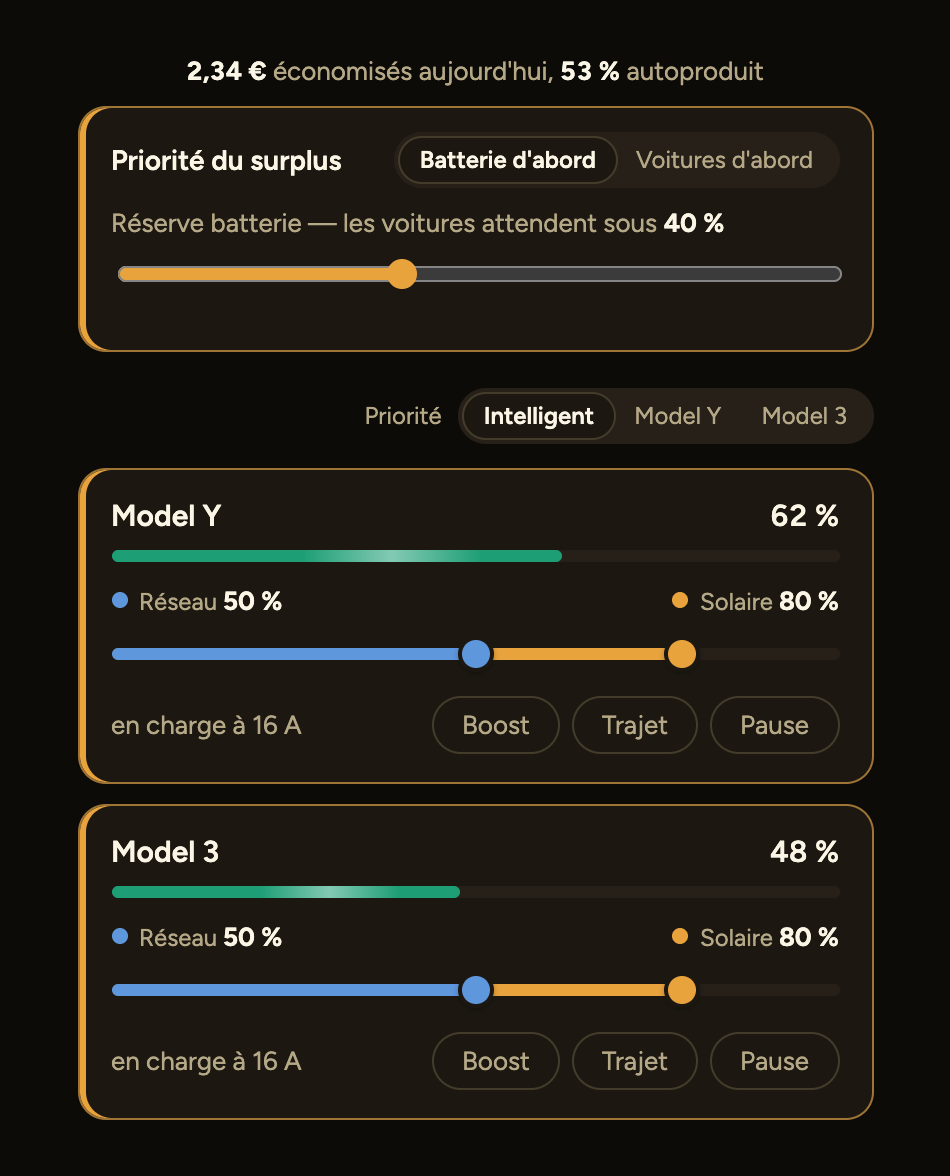Click Trajet on the Model Y card

(x=634, y=725)
